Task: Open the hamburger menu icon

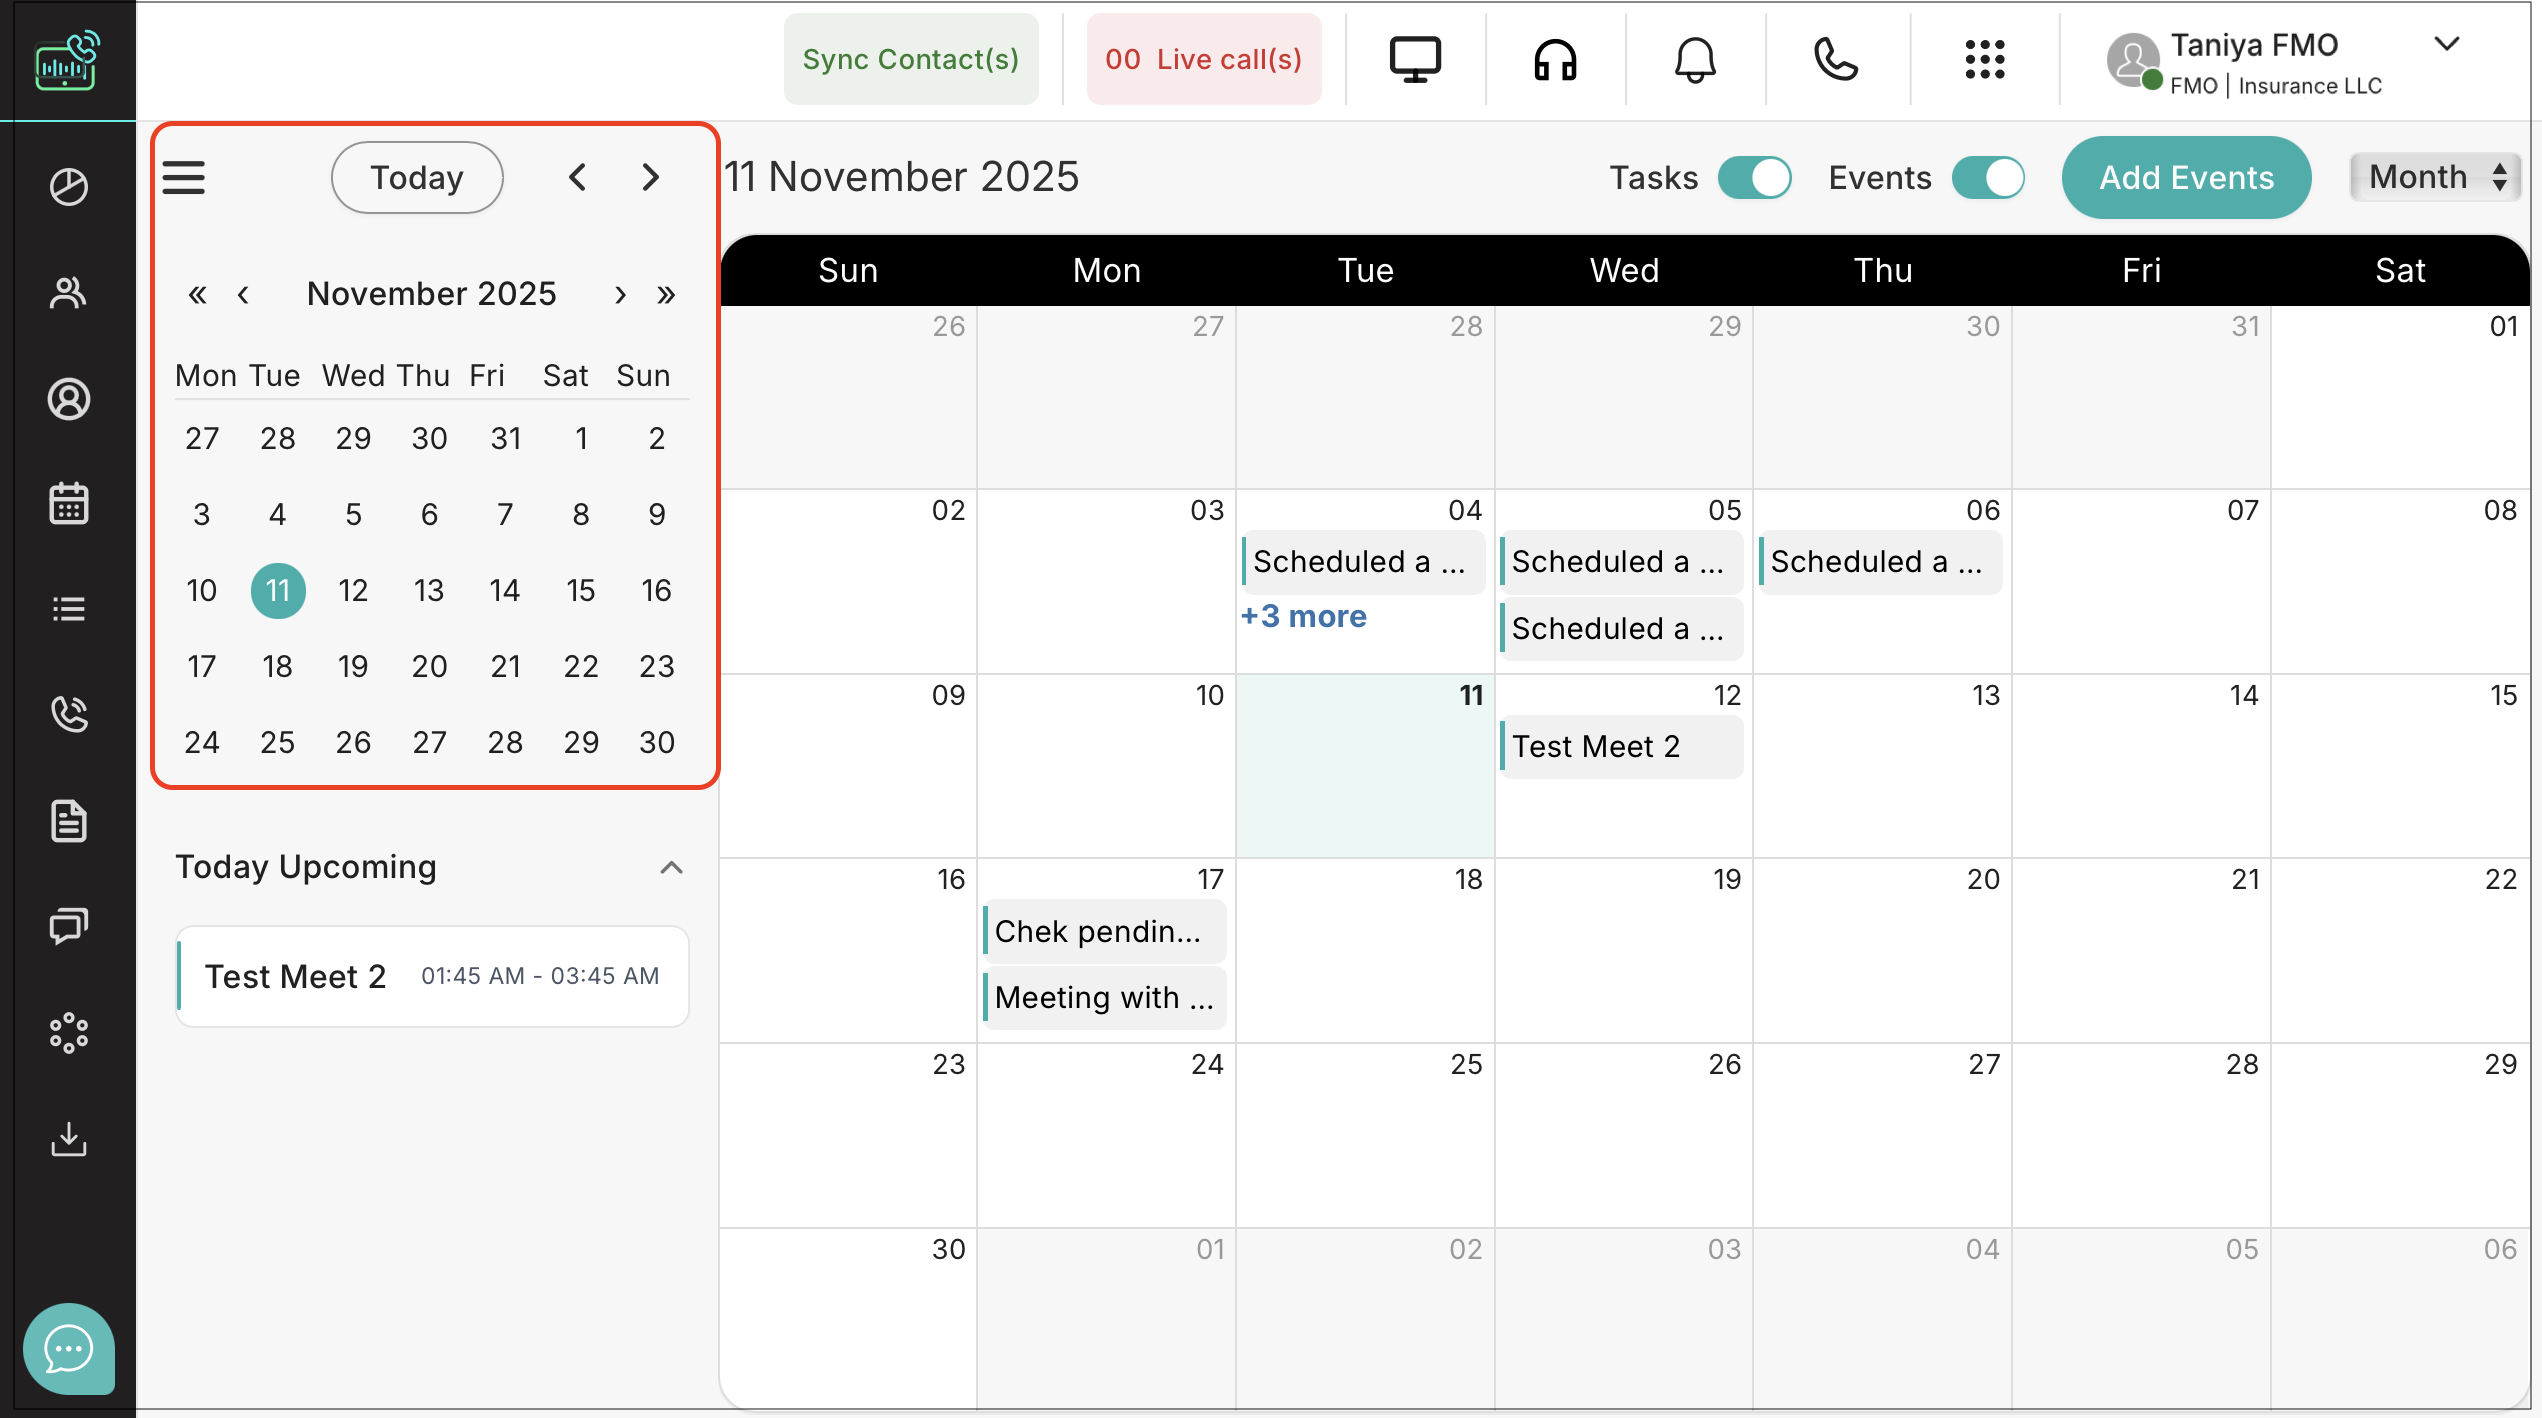Action: [184, 178]
